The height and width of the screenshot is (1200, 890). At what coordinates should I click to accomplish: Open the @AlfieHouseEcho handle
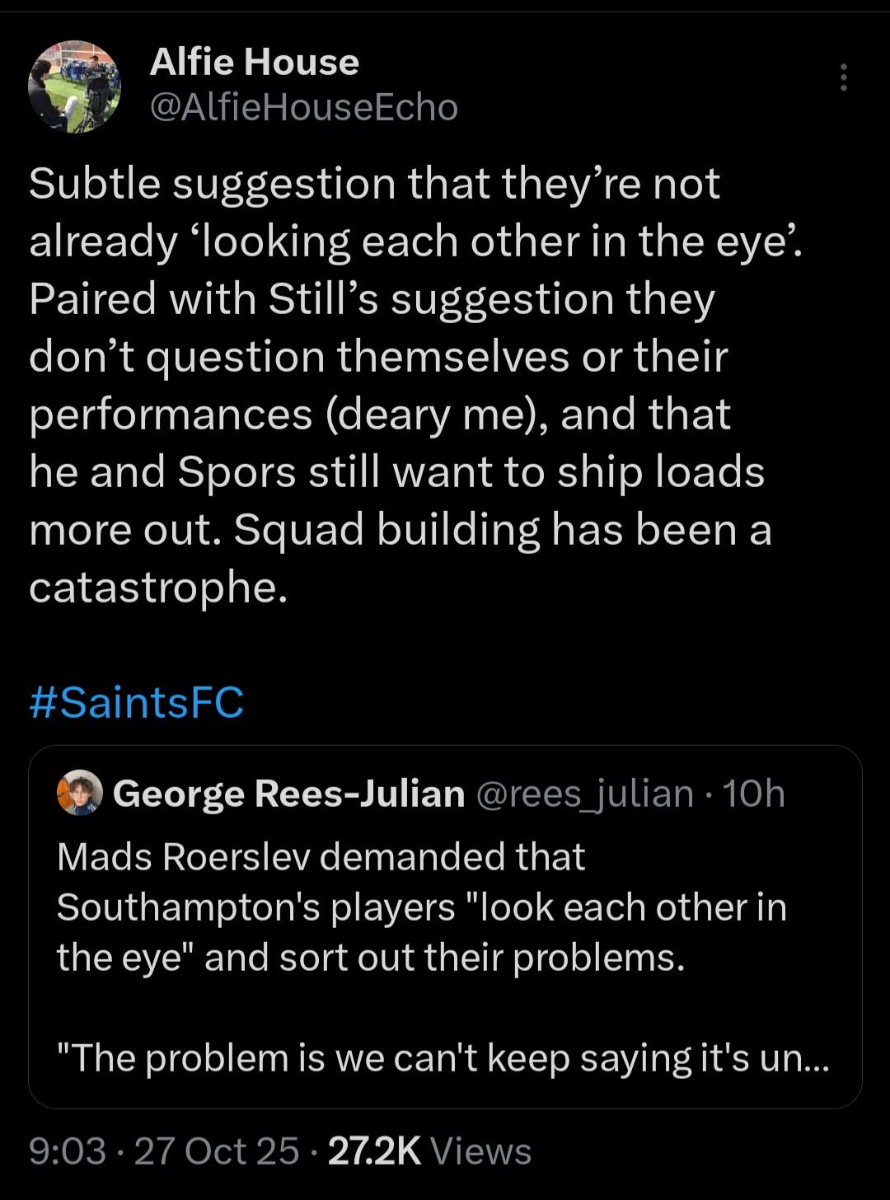[x=303, y=108]
